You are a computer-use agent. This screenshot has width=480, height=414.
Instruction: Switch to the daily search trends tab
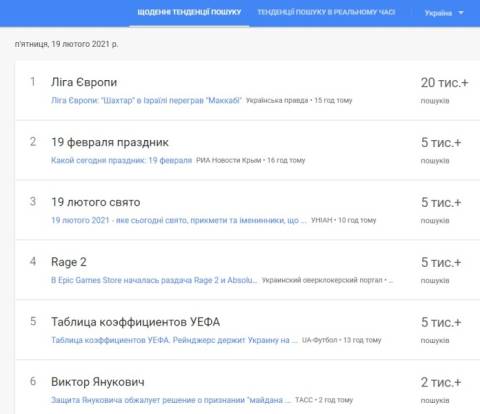tap(189, 12)
